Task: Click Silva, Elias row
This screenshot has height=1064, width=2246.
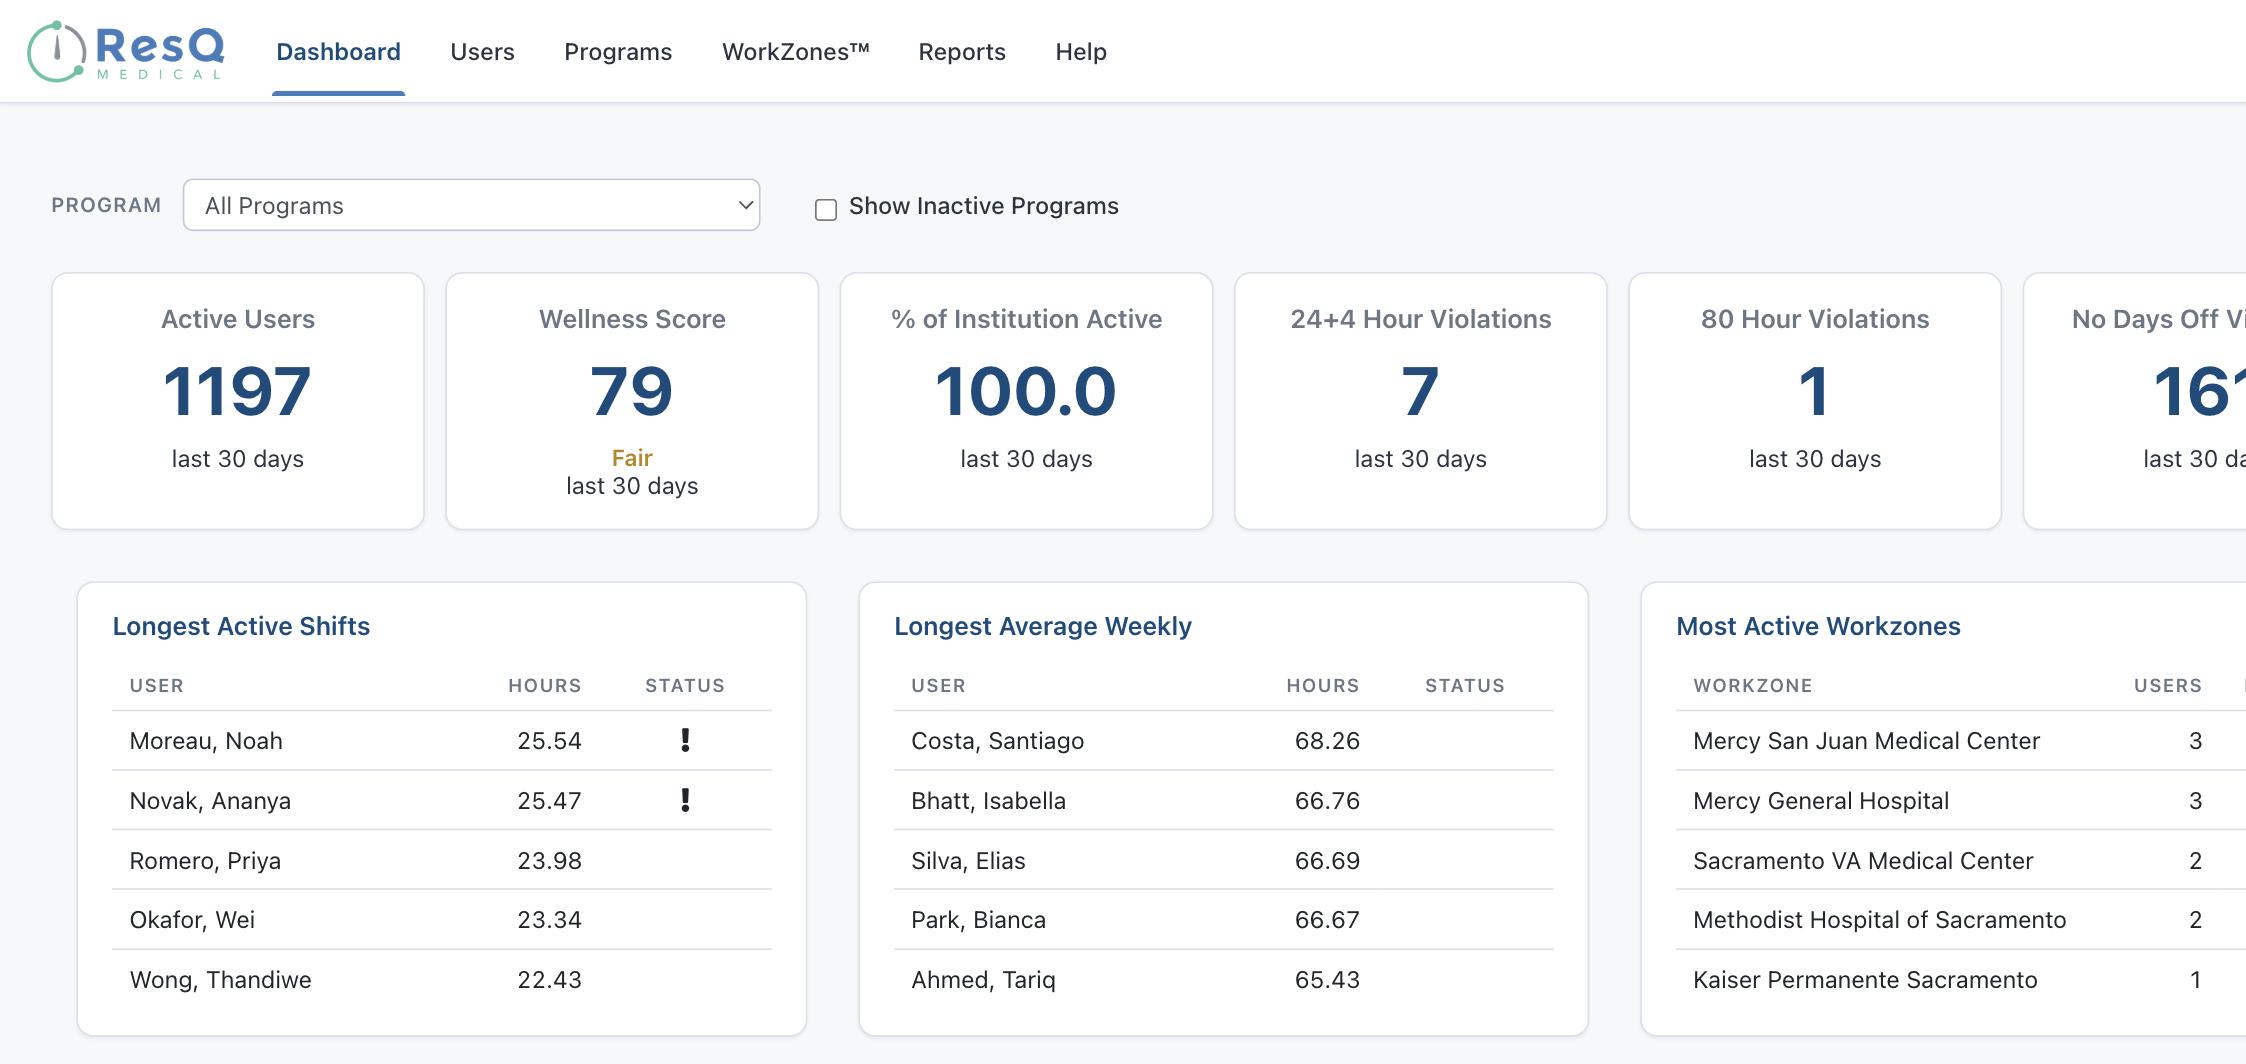Action: pos(1223,860)
